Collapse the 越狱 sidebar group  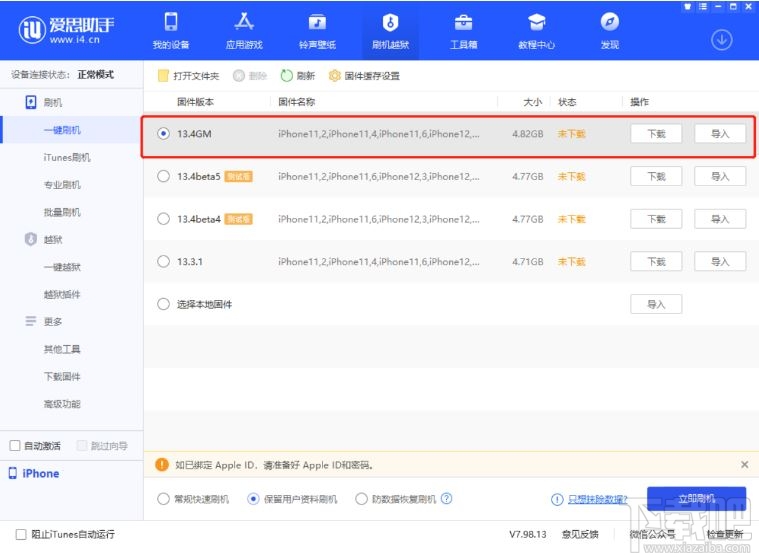click(x=52, y=239)
